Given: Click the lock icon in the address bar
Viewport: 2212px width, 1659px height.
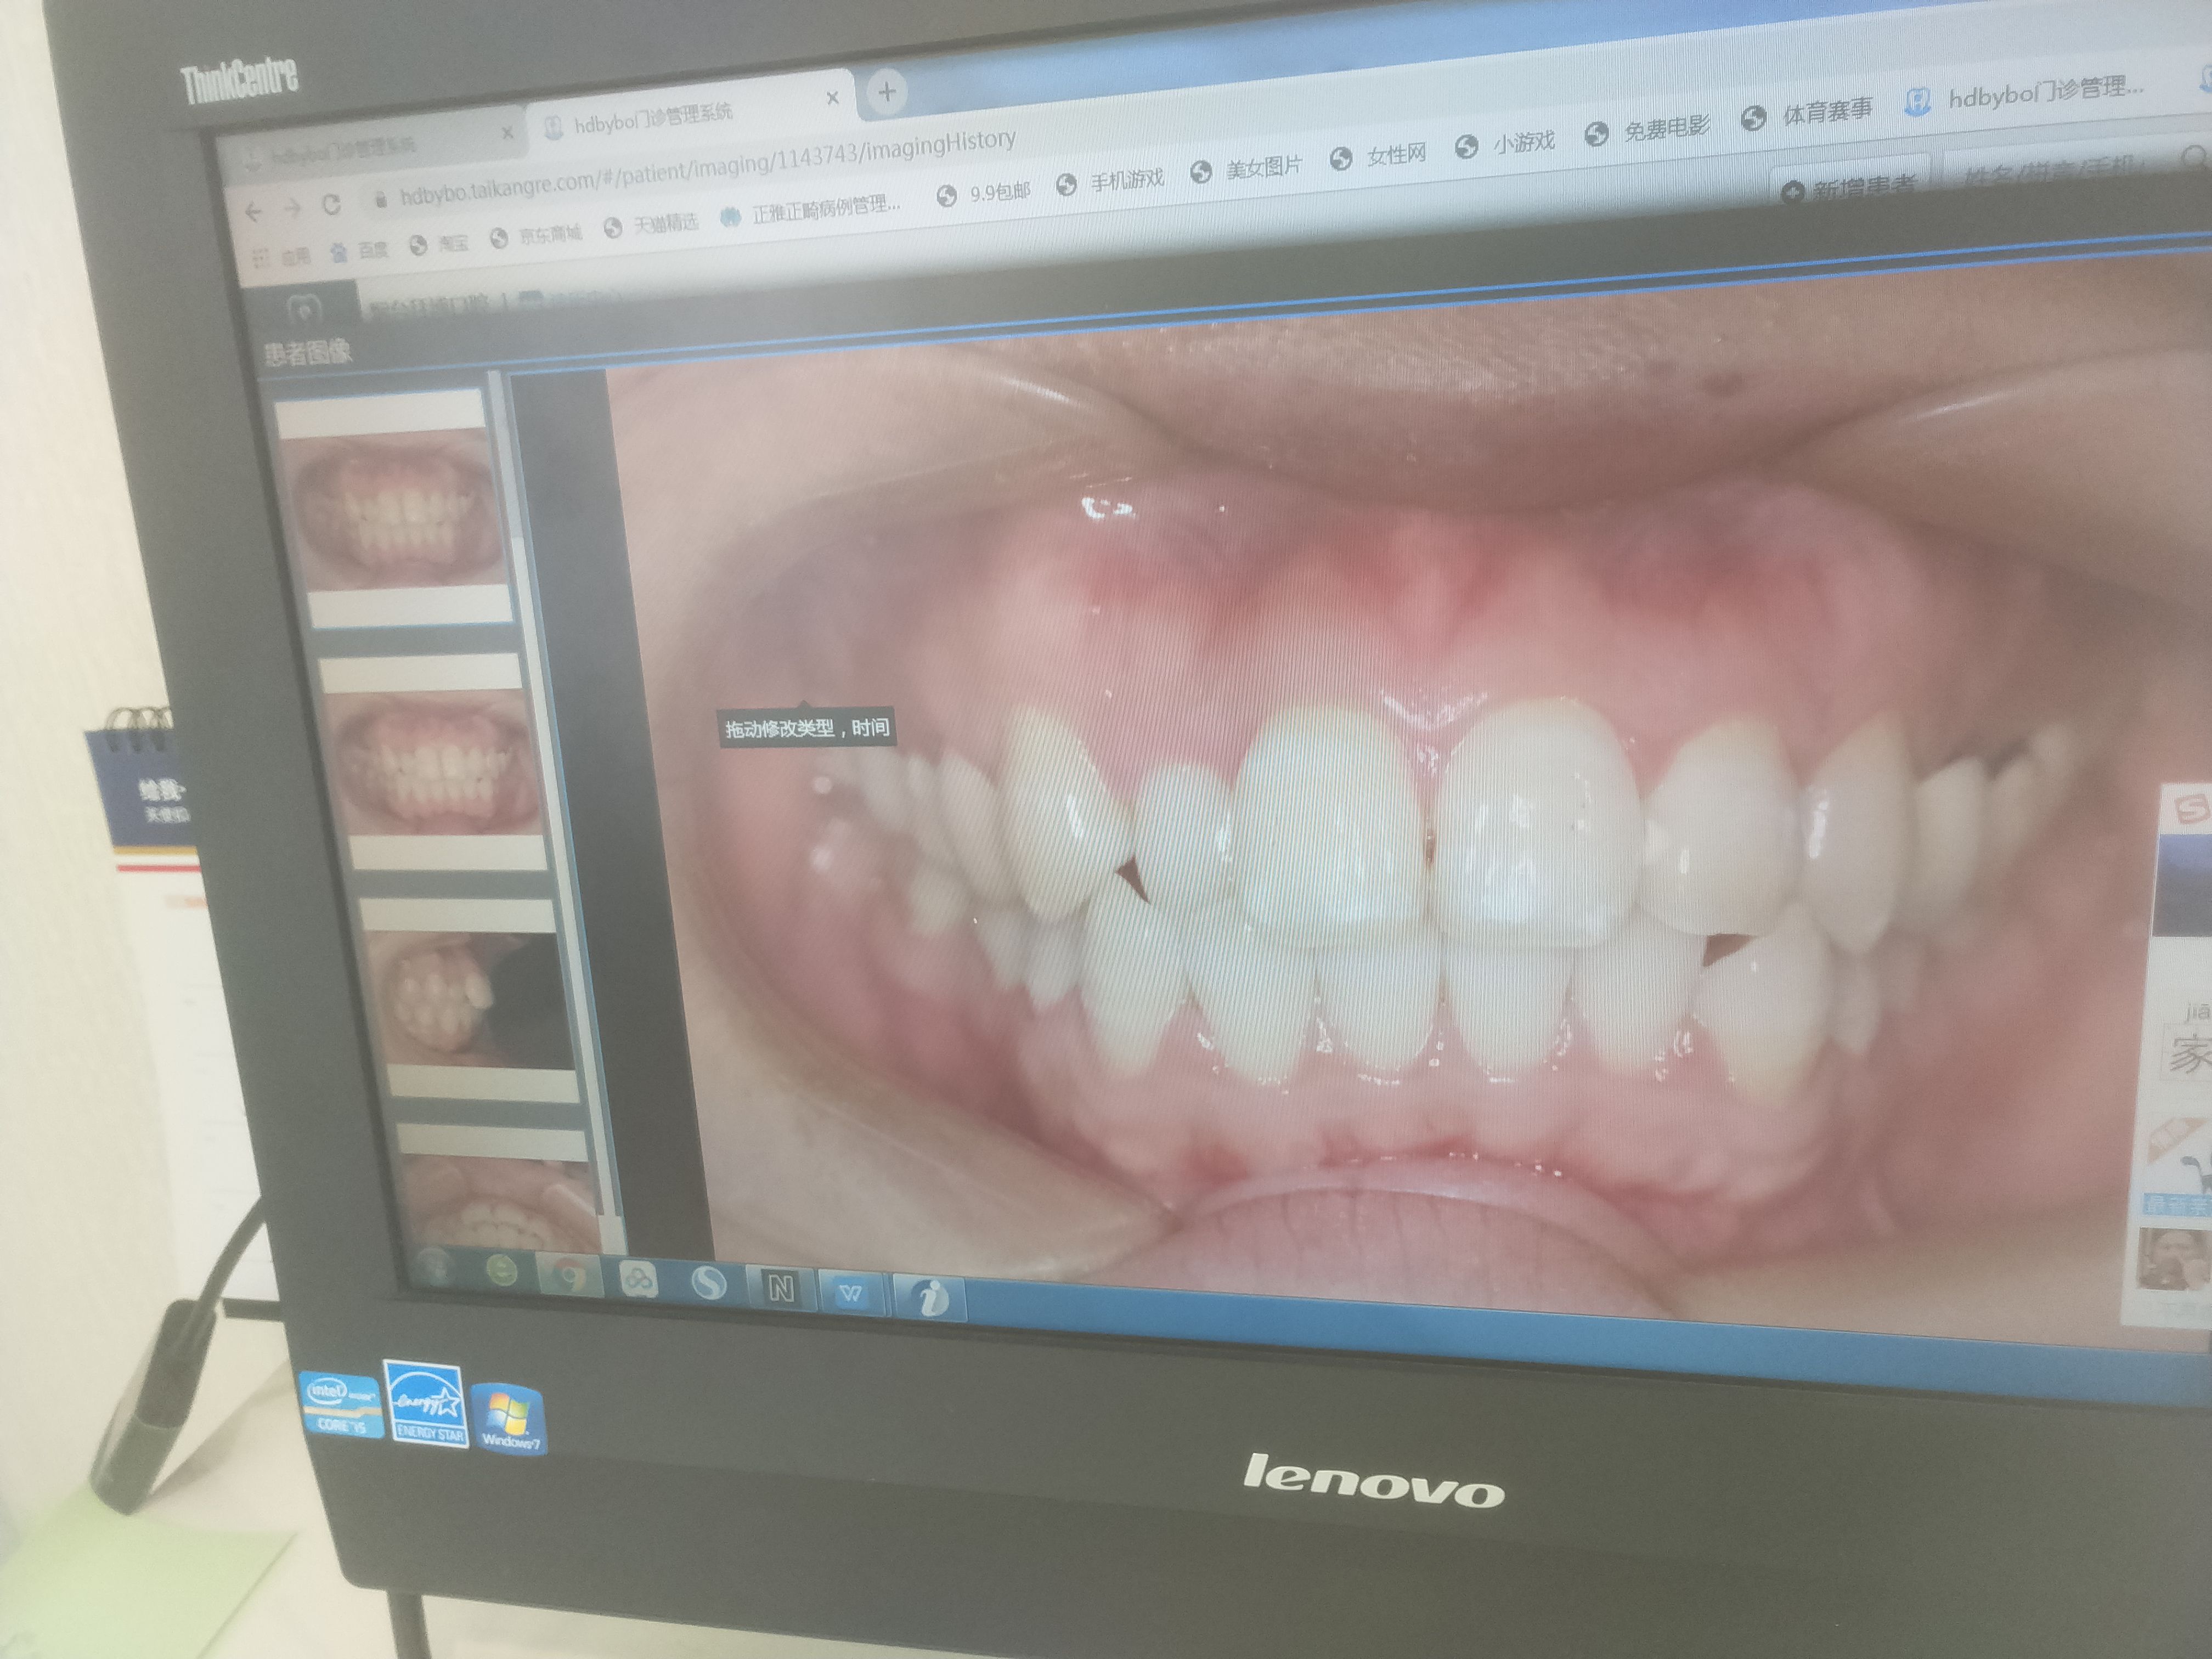Looking at the screenshot, I should click(380, 200).
